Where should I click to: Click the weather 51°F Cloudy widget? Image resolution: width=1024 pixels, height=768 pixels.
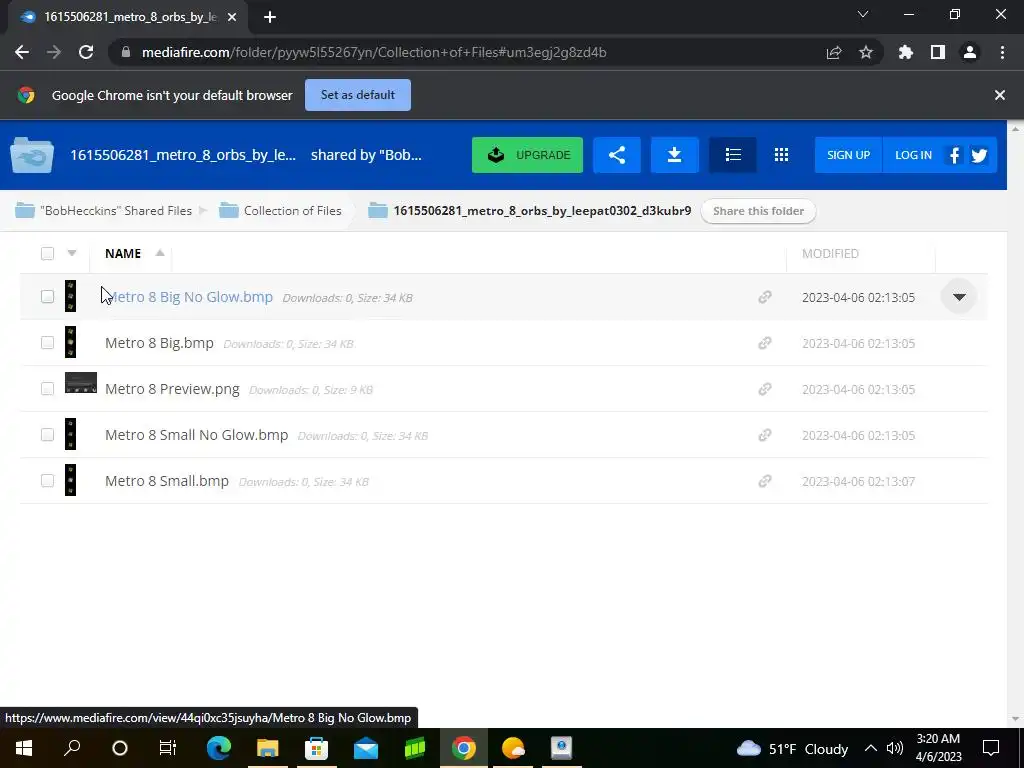click(792, 748)
